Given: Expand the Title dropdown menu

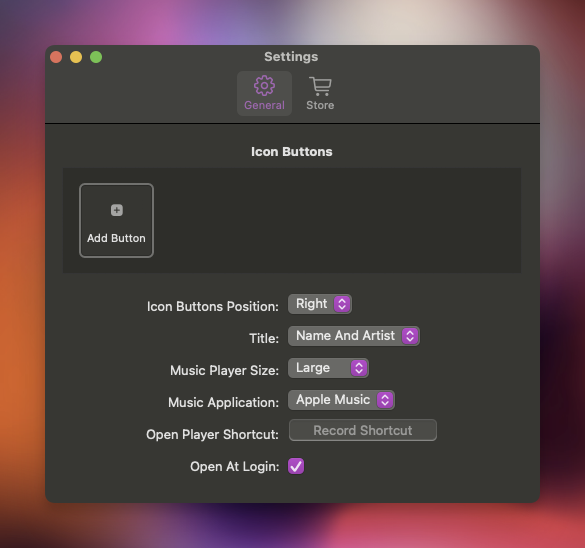Looking at the screenshot, I should (x=354, y=336).
